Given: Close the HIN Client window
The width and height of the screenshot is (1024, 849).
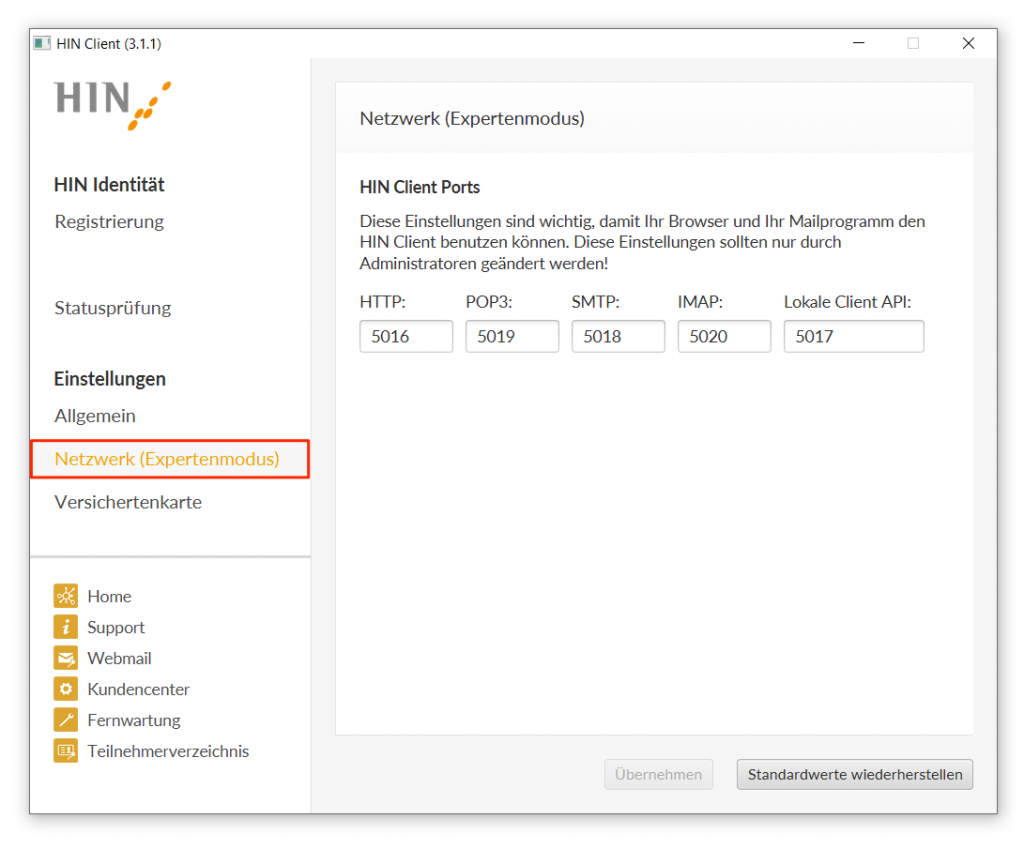Looking at the screenshot, I should click(968, 43).
